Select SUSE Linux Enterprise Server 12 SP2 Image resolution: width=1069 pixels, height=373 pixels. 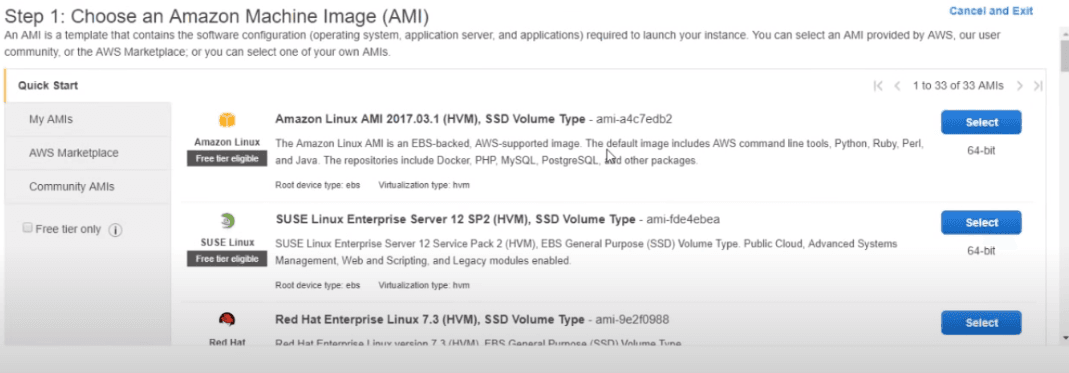tap(981, 222)
